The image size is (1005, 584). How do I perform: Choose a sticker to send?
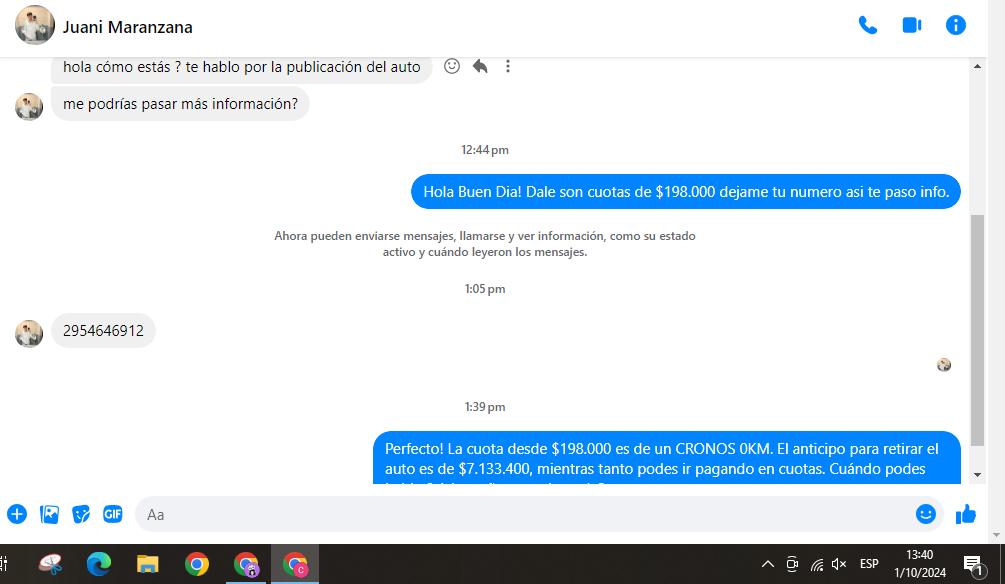pyautogui.click(x=81, y=514)
